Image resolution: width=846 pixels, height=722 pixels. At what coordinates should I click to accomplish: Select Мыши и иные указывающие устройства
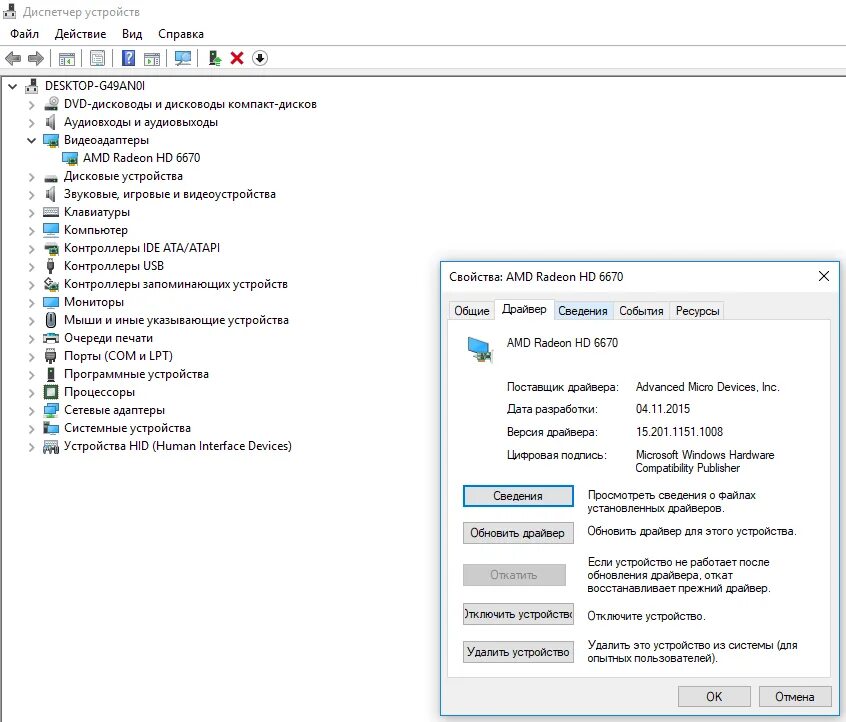coord(176,320)
